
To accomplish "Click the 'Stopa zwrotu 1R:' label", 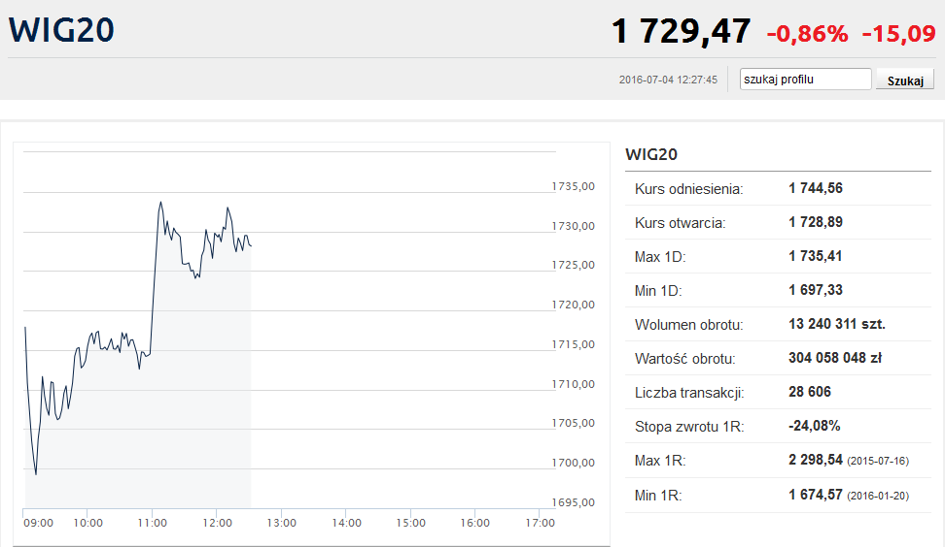I will (689, 427).
